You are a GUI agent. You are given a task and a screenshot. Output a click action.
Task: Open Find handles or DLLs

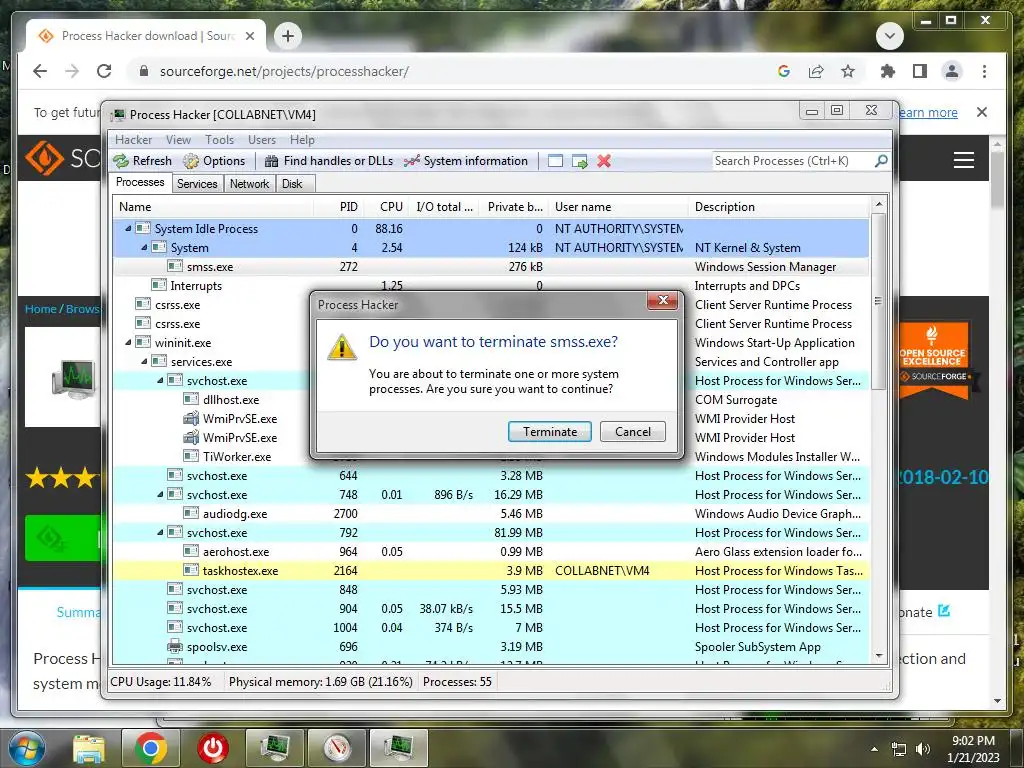(x=329, y=161)
